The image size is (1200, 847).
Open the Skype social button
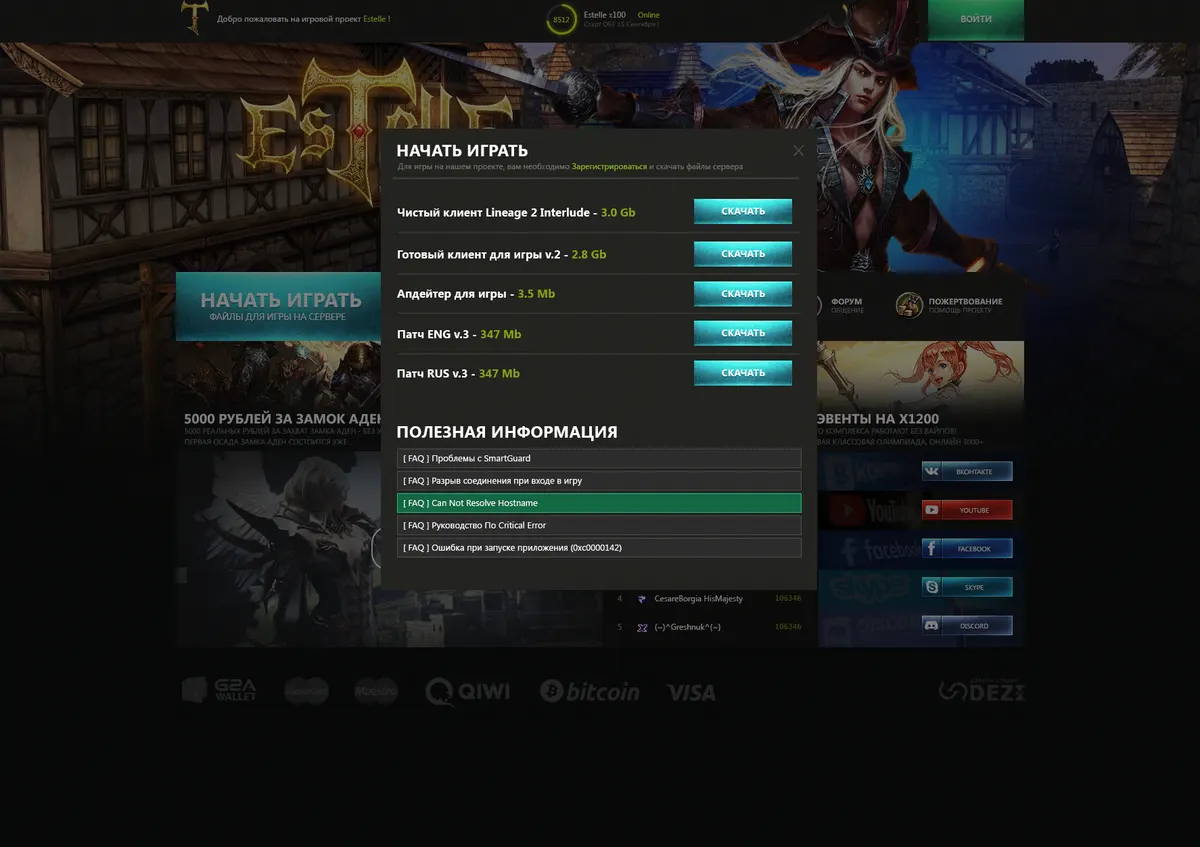(967, 587)
